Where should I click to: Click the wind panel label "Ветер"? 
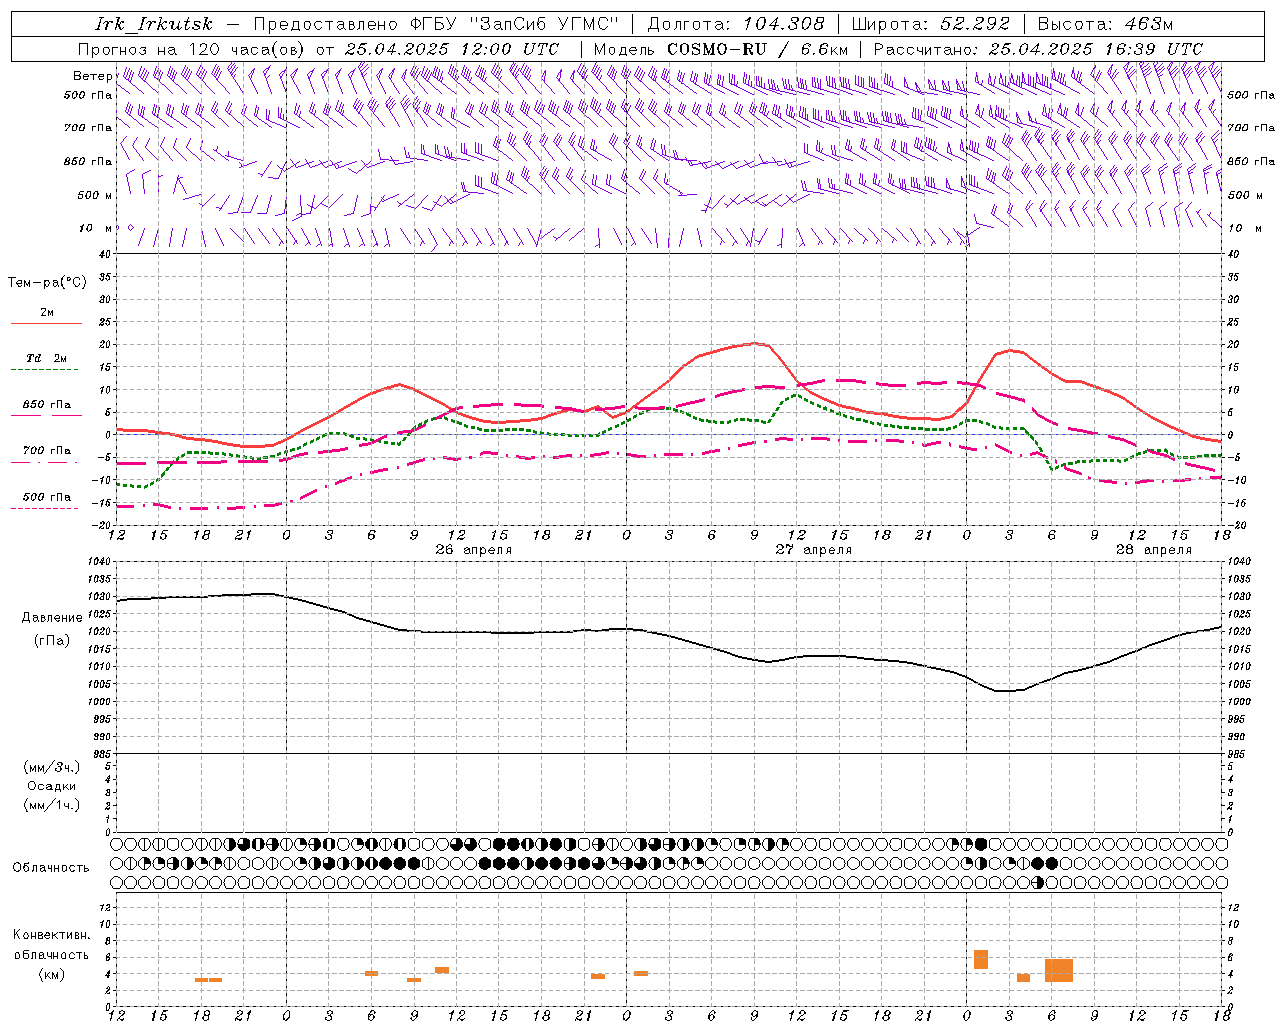[x=92, y=76]
